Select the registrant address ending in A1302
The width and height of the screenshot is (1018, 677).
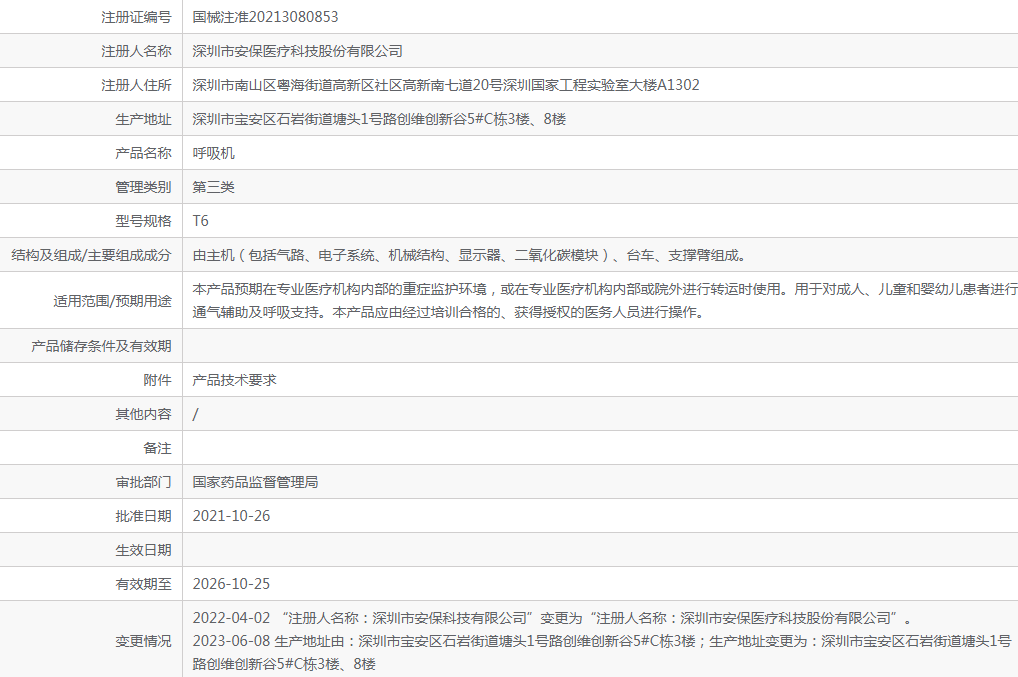(446, 85)
